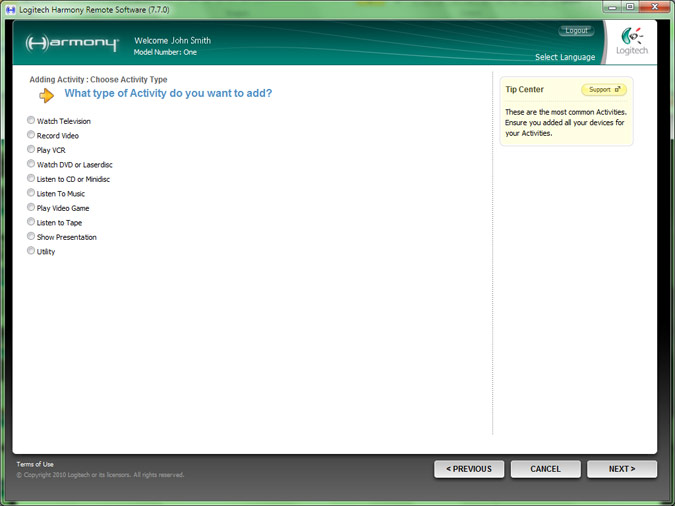675x506 pixels.
Task: Select Watch DVD or Laserdisc
Action: coord(31,164)
